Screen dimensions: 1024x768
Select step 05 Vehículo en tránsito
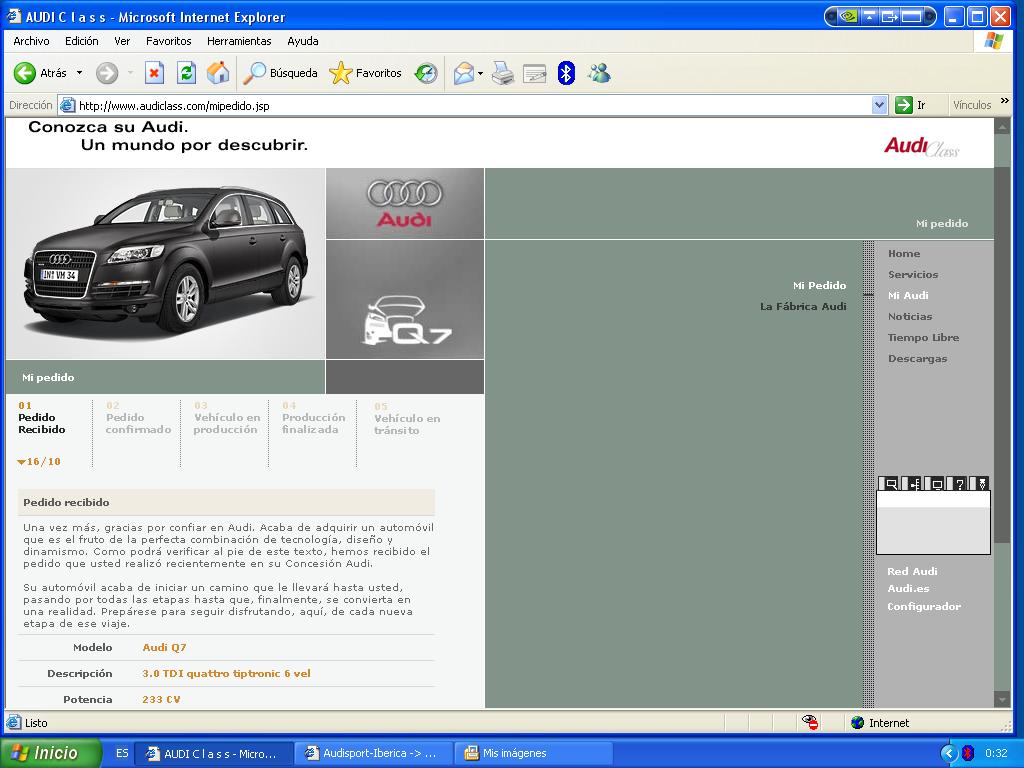click(407, 419)
